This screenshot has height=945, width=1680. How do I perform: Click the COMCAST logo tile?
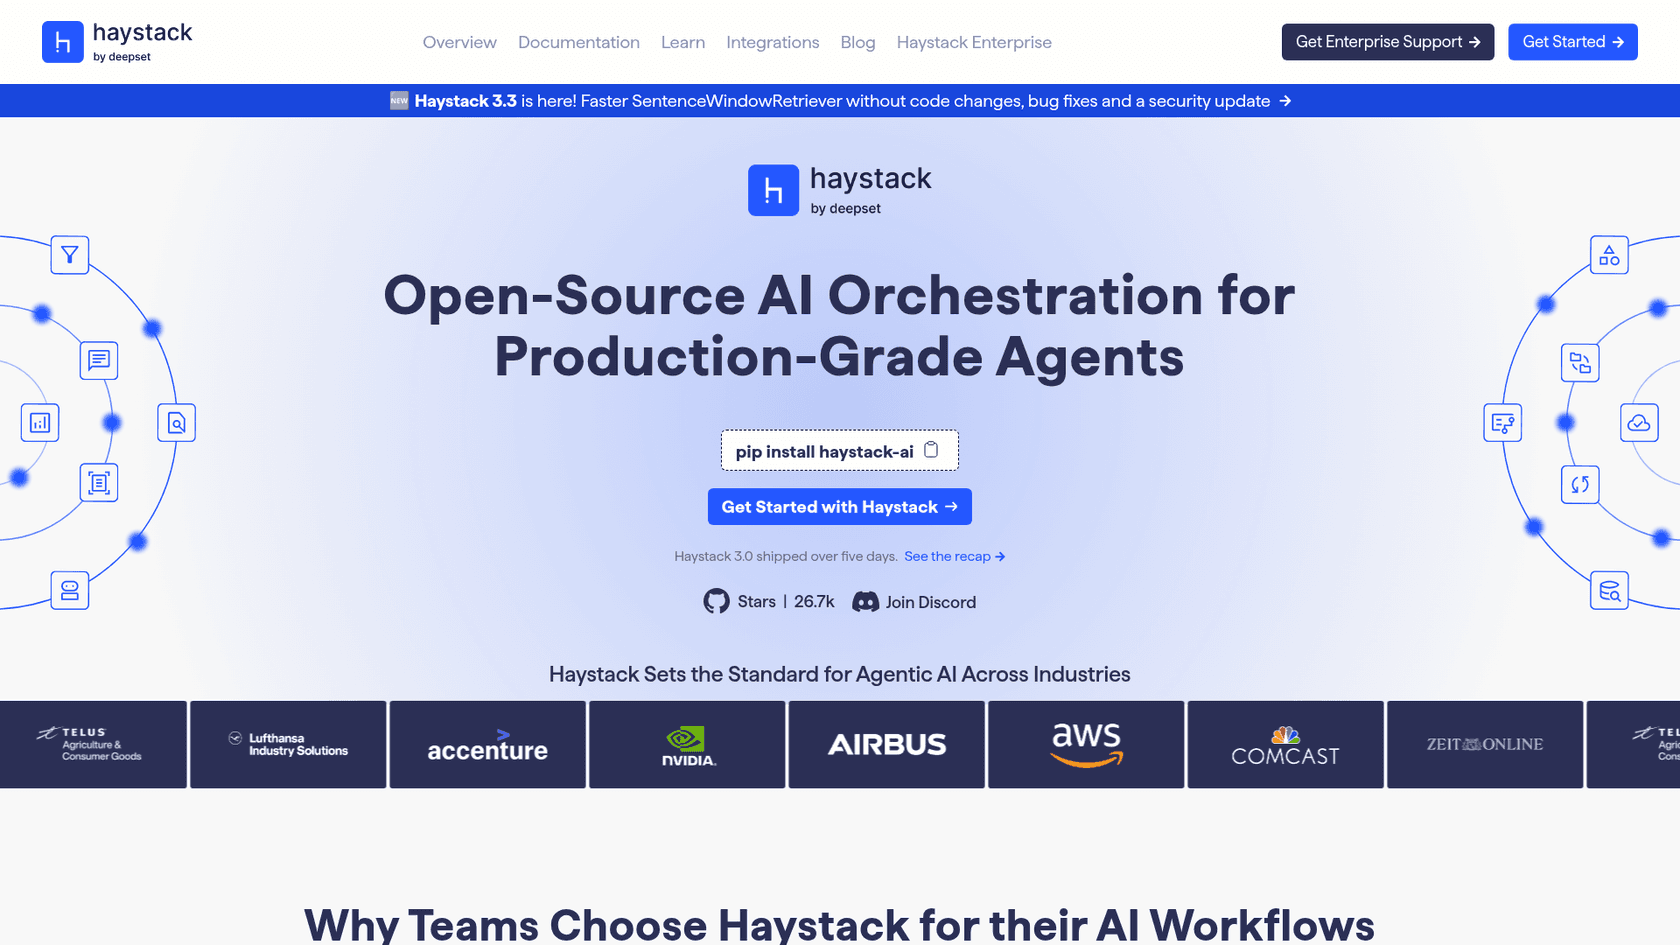coord(1285,744)
